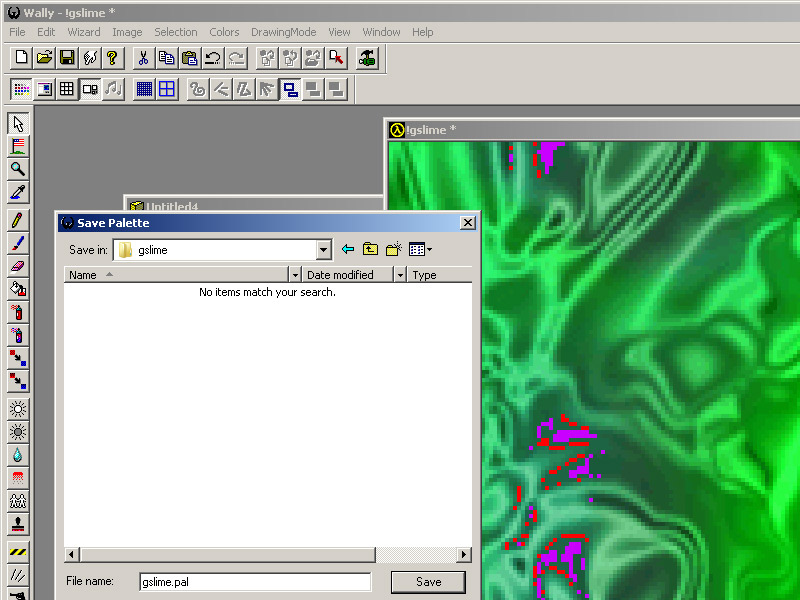This screenshot has height=600, width=800.
Task: Click the File name input field
Action: 255,582
